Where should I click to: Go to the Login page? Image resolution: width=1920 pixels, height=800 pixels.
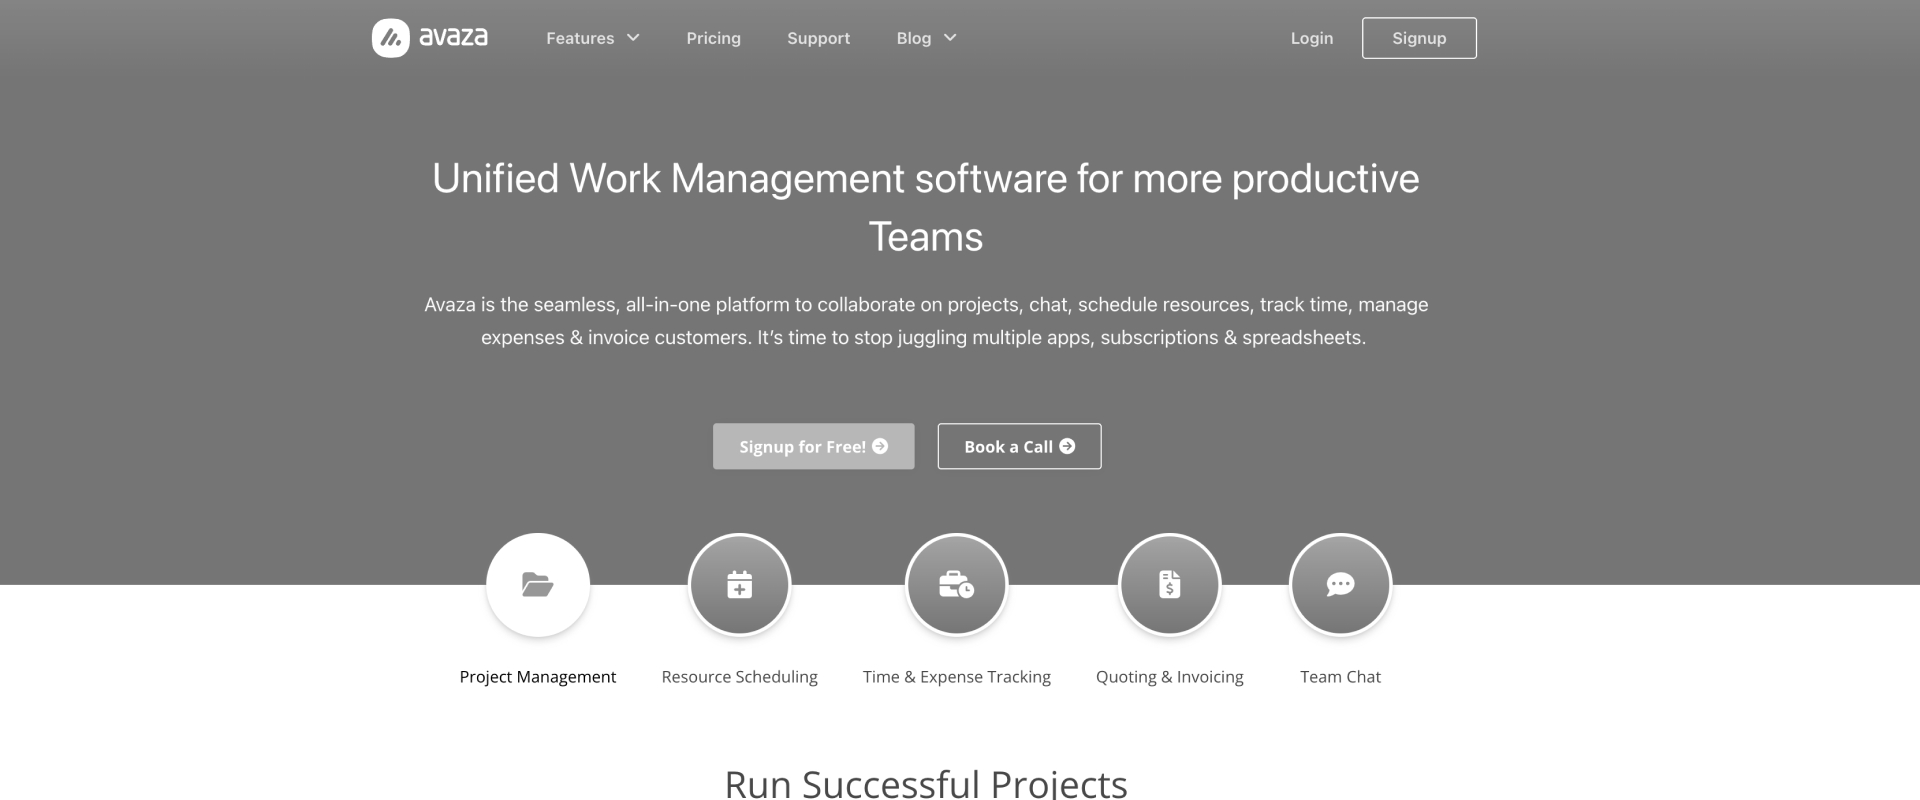pyautogui.click(x=1312, y=38)
